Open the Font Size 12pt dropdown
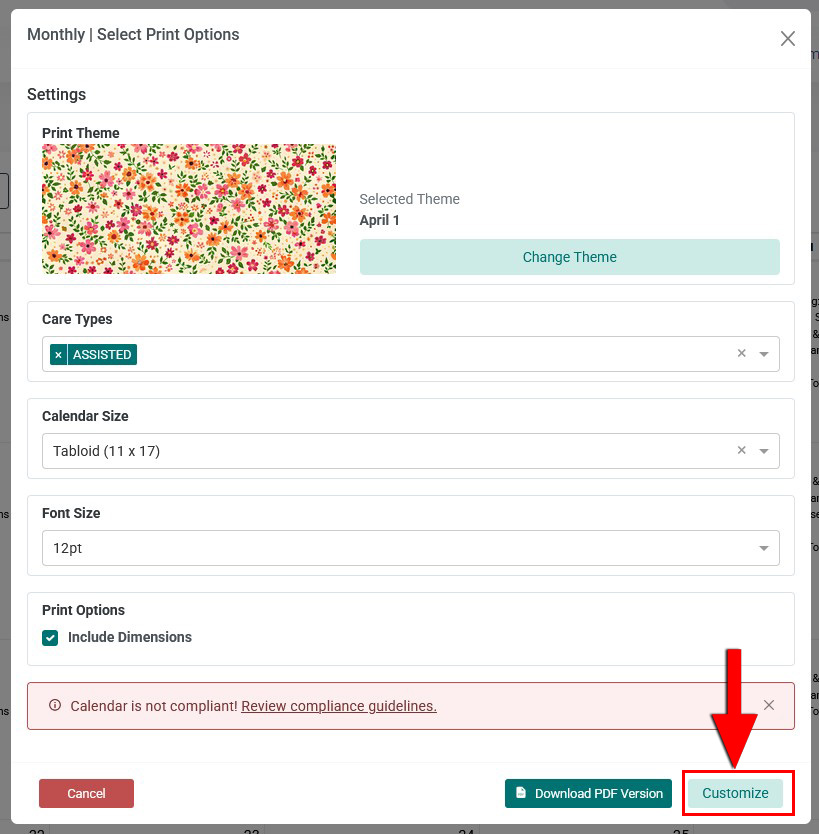 [411, 548]
